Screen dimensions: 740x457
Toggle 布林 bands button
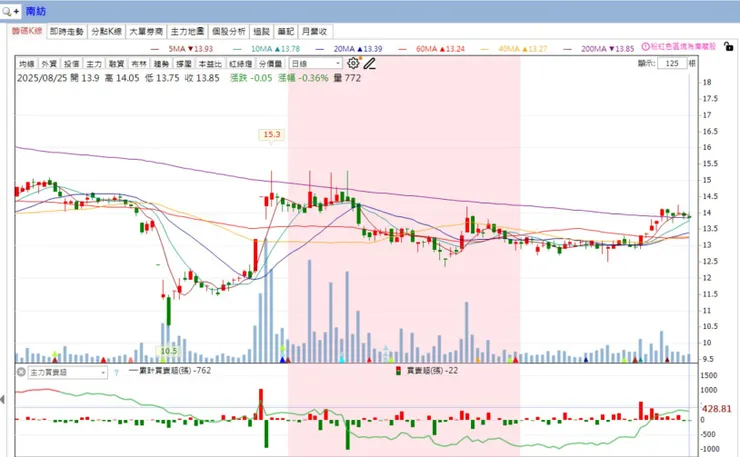(139, 64)
